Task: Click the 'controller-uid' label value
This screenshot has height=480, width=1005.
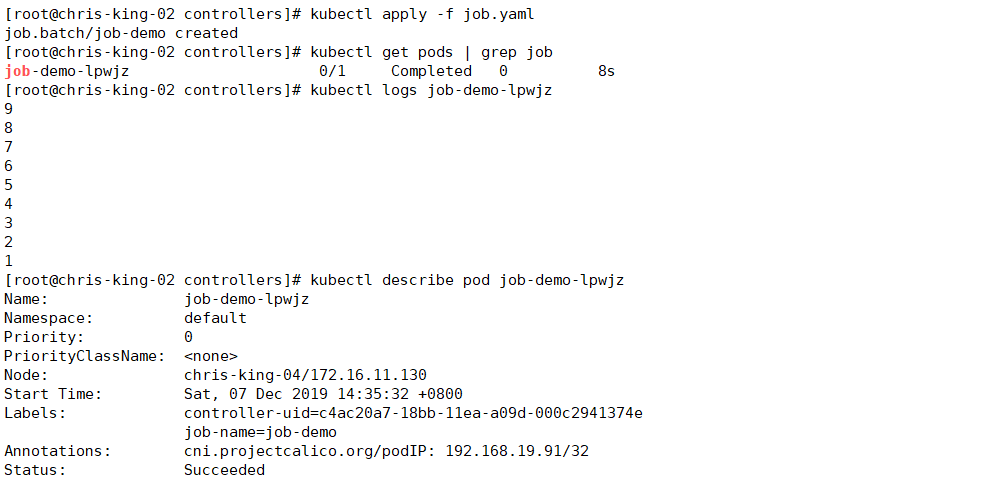Action: 413,413
